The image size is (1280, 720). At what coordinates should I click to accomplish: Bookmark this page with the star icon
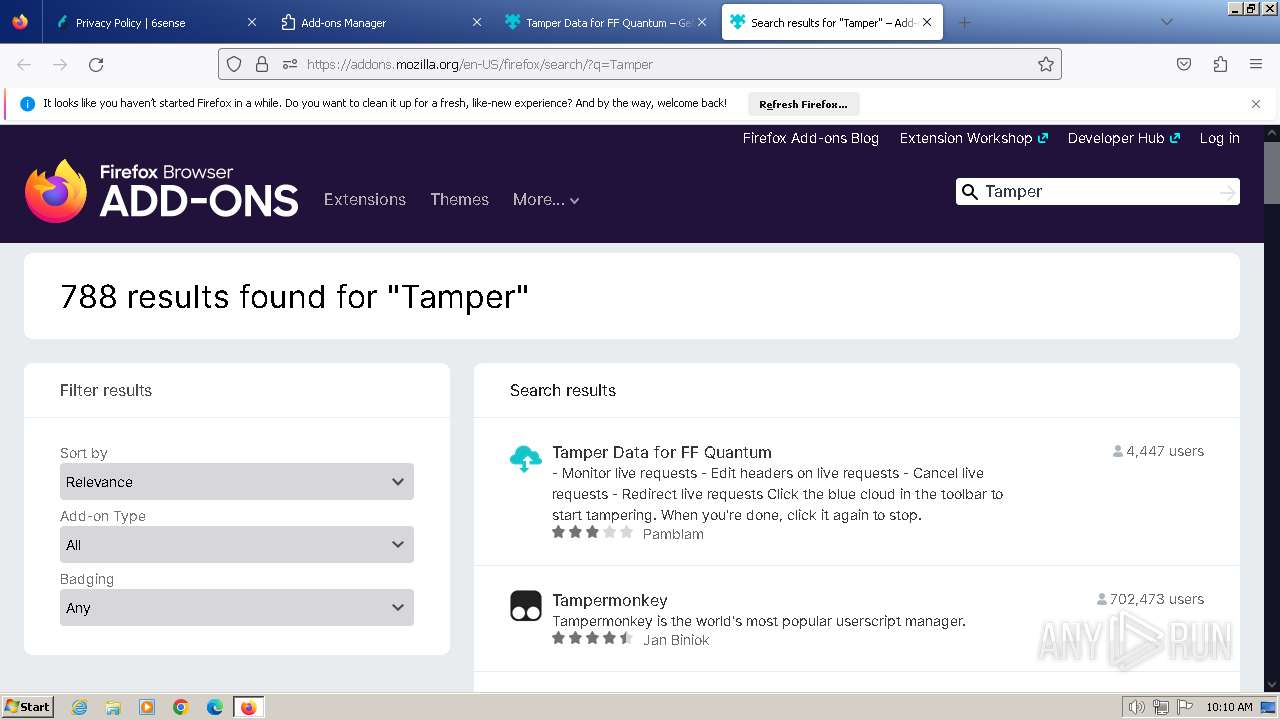[1046, 64]
